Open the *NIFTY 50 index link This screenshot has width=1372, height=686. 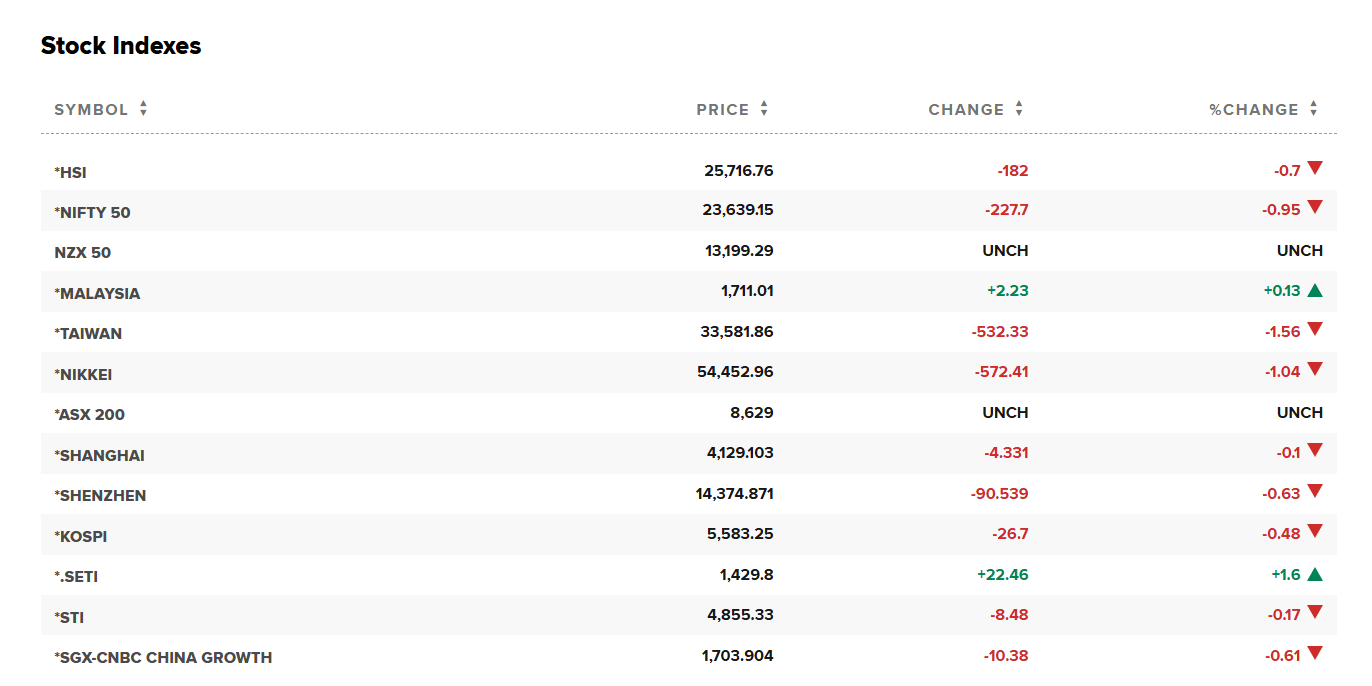[92, 213]
